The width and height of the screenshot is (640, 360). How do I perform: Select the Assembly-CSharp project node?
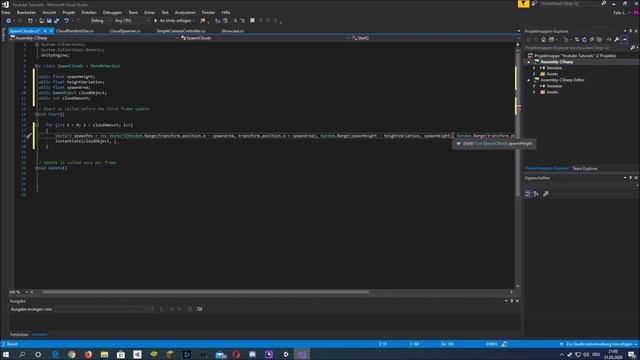pos(557,62)
